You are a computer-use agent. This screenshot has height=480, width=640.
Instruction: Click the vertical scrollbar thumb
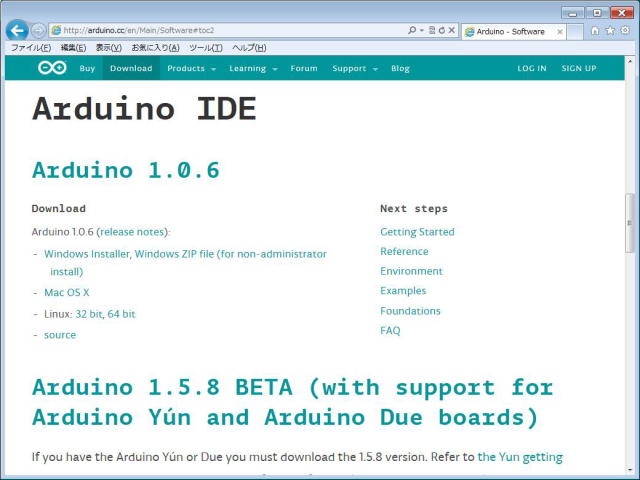coord(630,224)
